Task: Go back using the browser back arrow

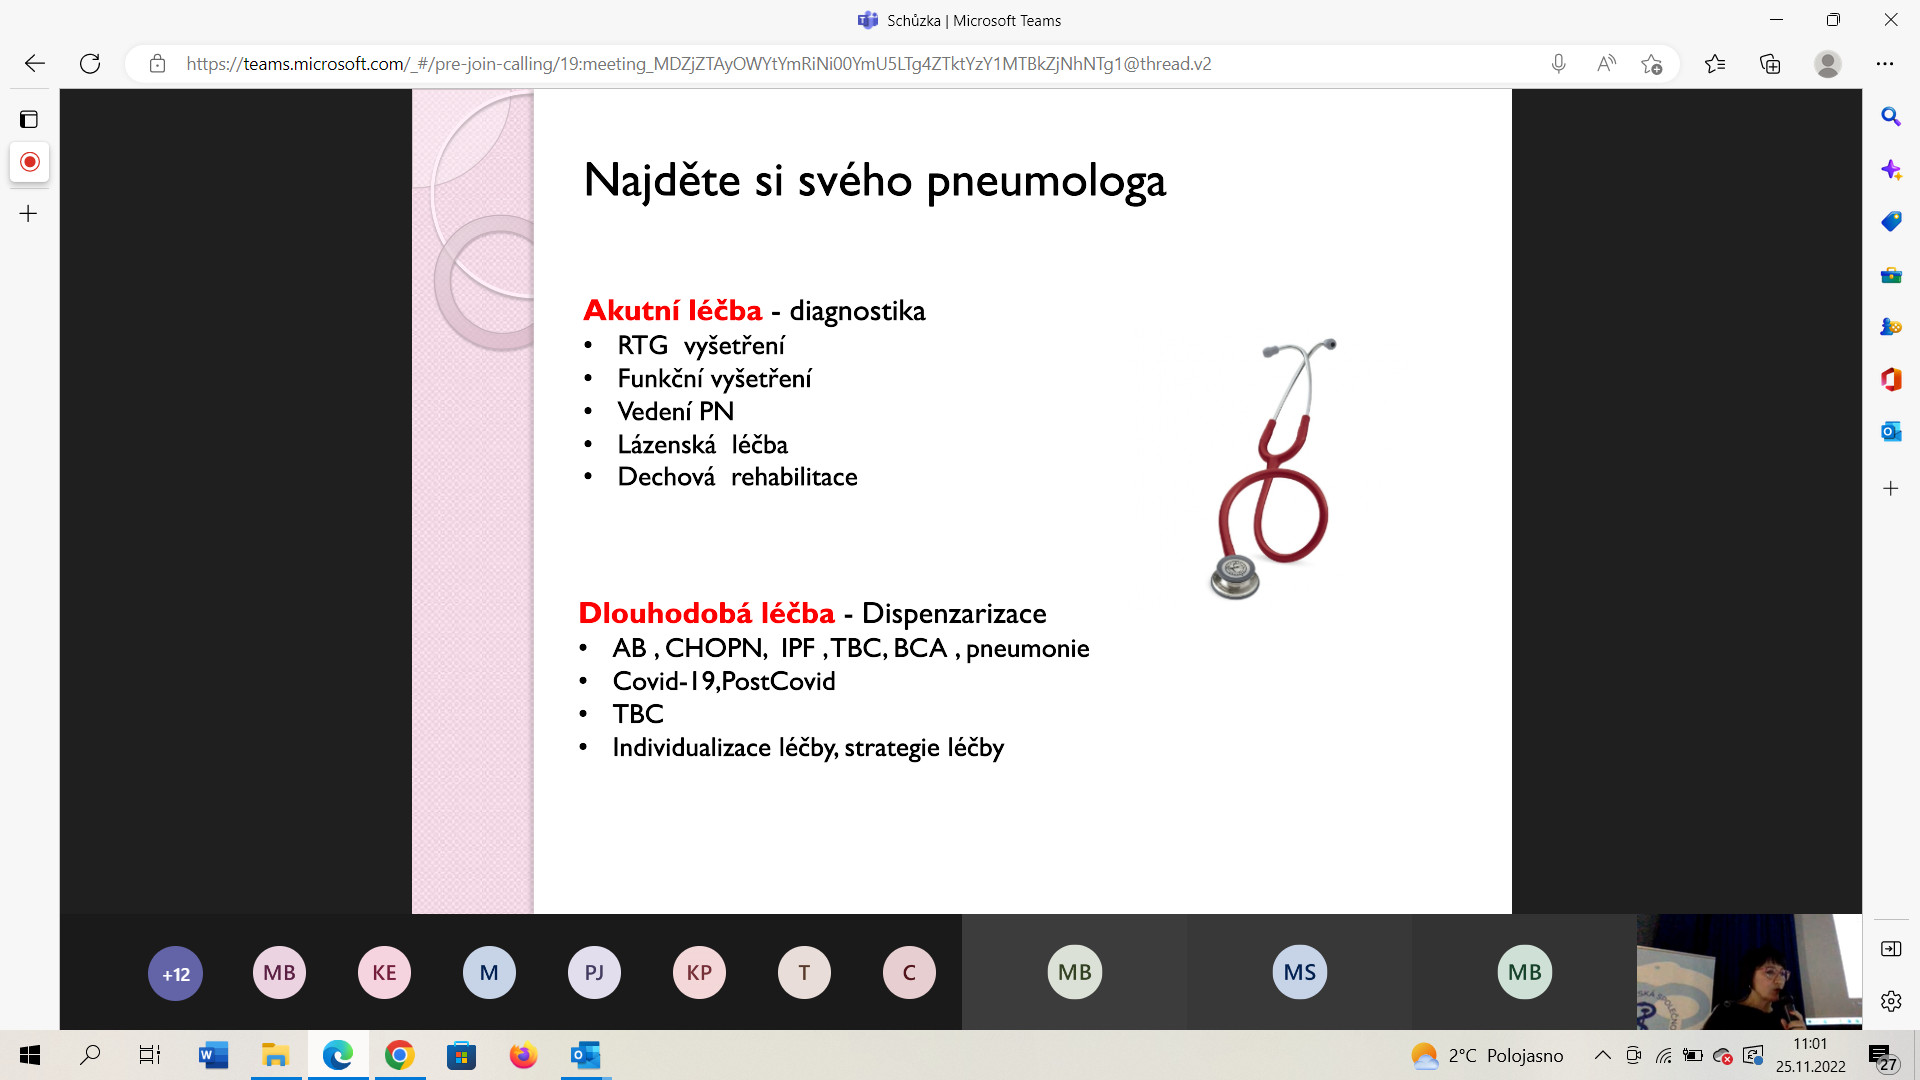Action: tap(35, 64)
